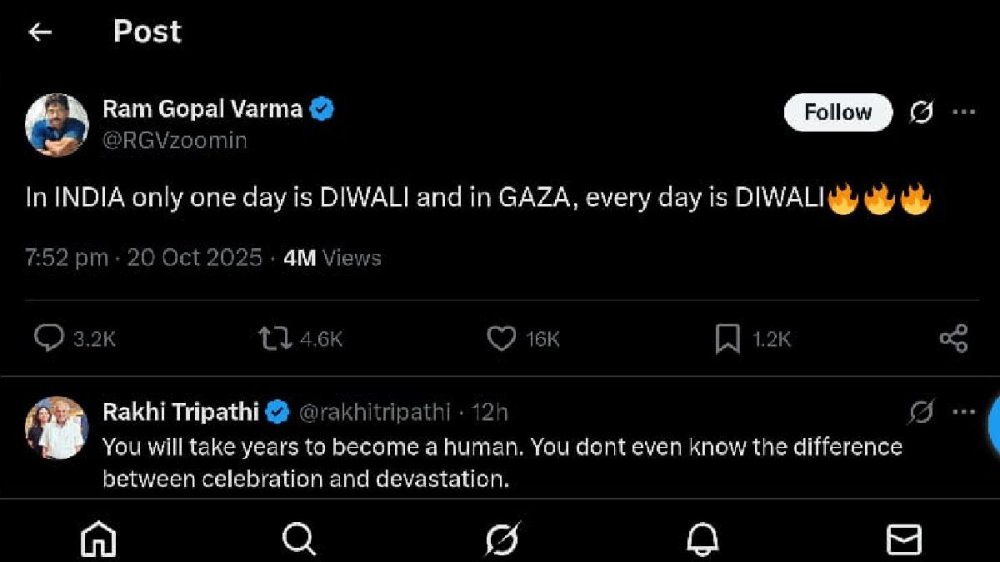Bookmark the Diwali post
The width and height of the screenshot is (1000, 562).
727,339
